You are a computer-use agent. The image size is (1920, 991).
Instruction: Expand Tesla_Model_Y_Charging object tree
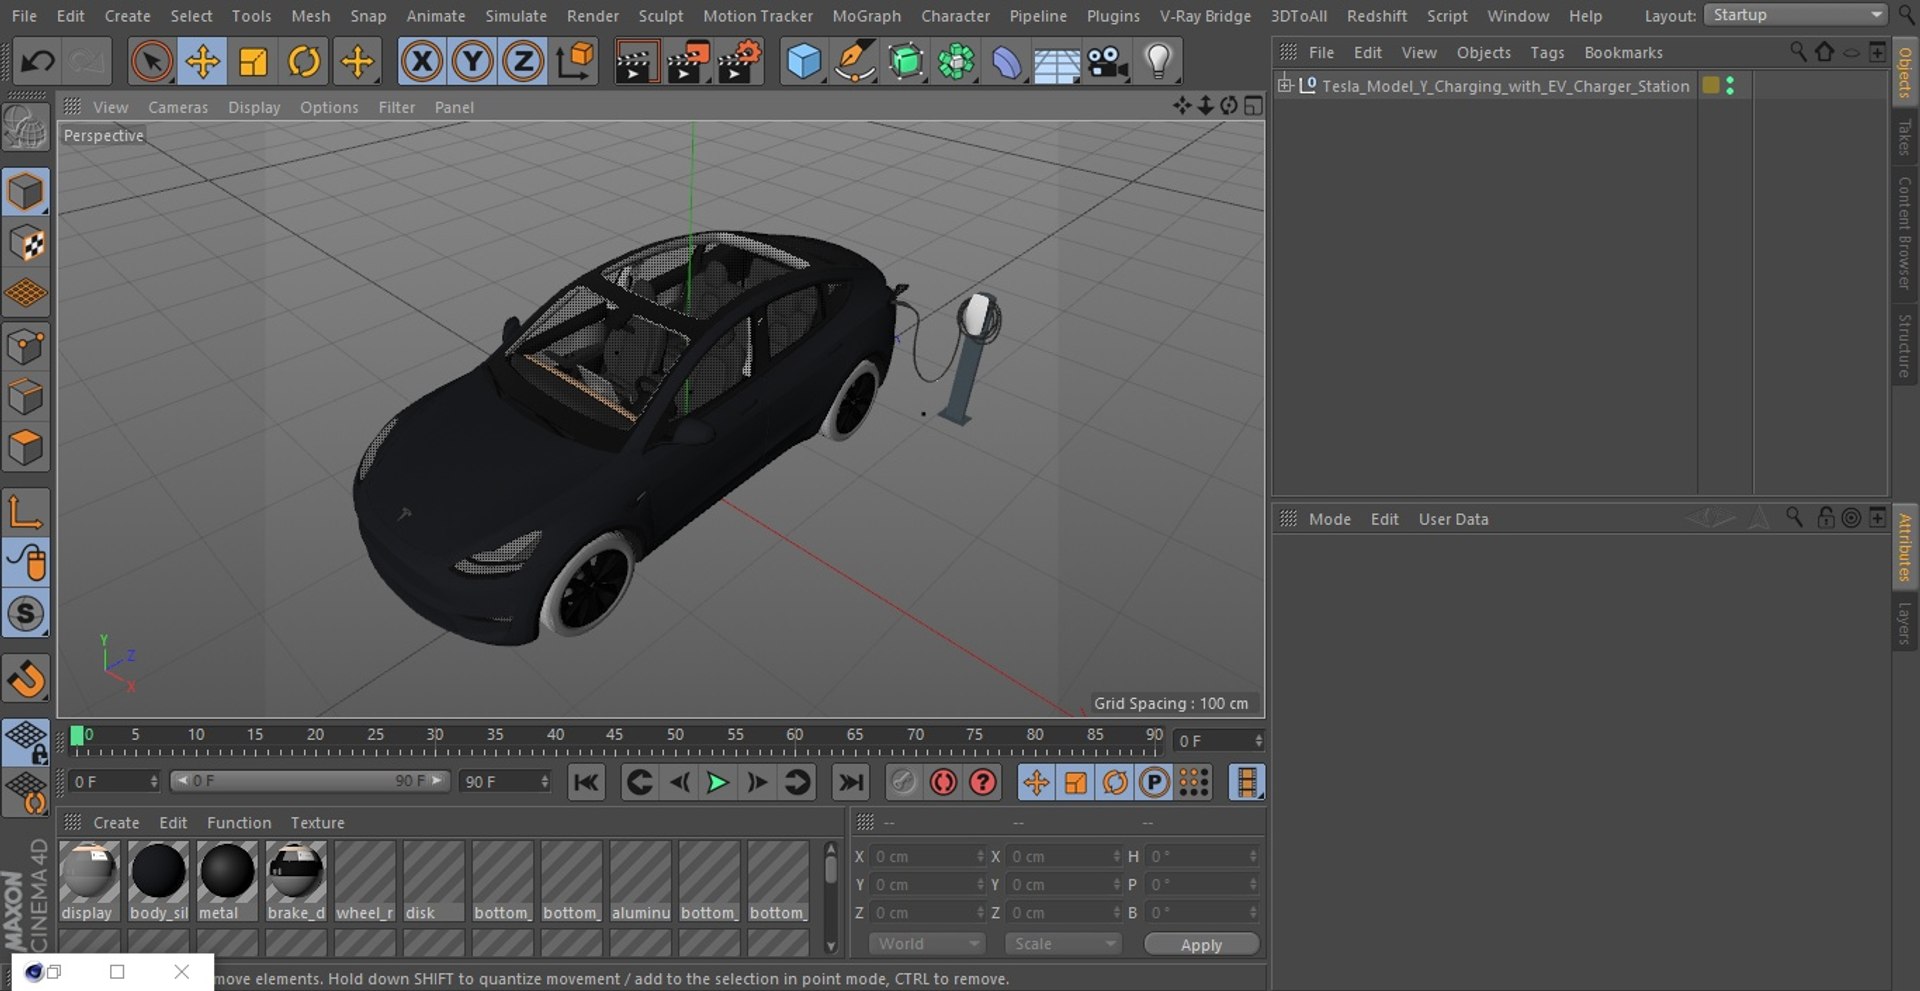pyautogui.click(x=1285, y=86)
